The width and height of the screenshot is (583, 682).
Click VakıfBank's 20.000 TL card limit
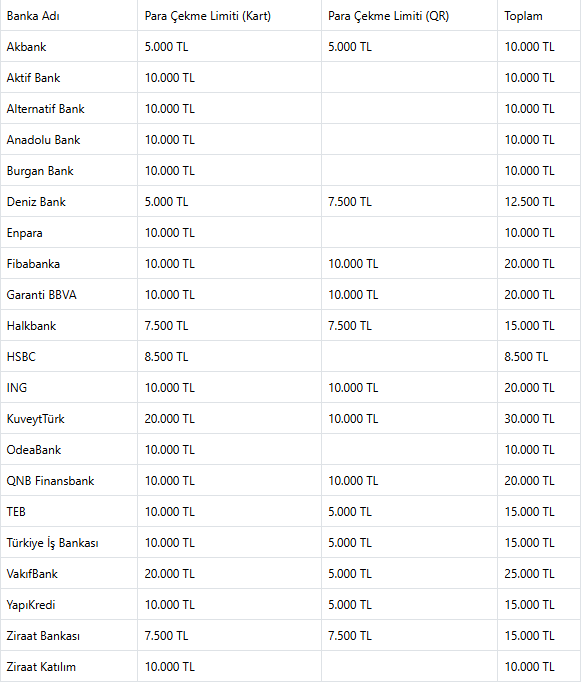[x=169, y=574]
